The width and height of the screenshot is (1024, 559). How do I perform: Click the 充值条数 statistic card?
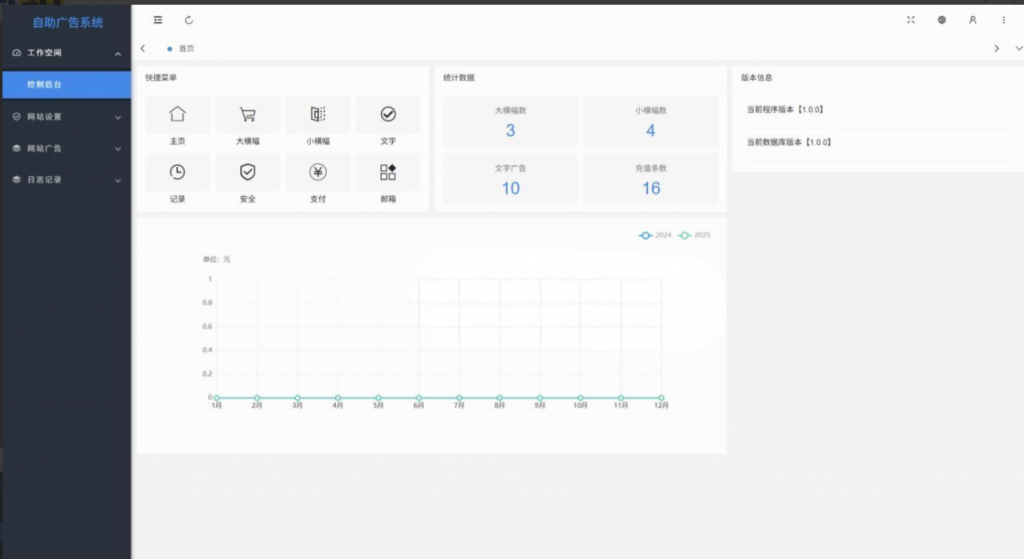pyautogui.click(x=651, y=179)
